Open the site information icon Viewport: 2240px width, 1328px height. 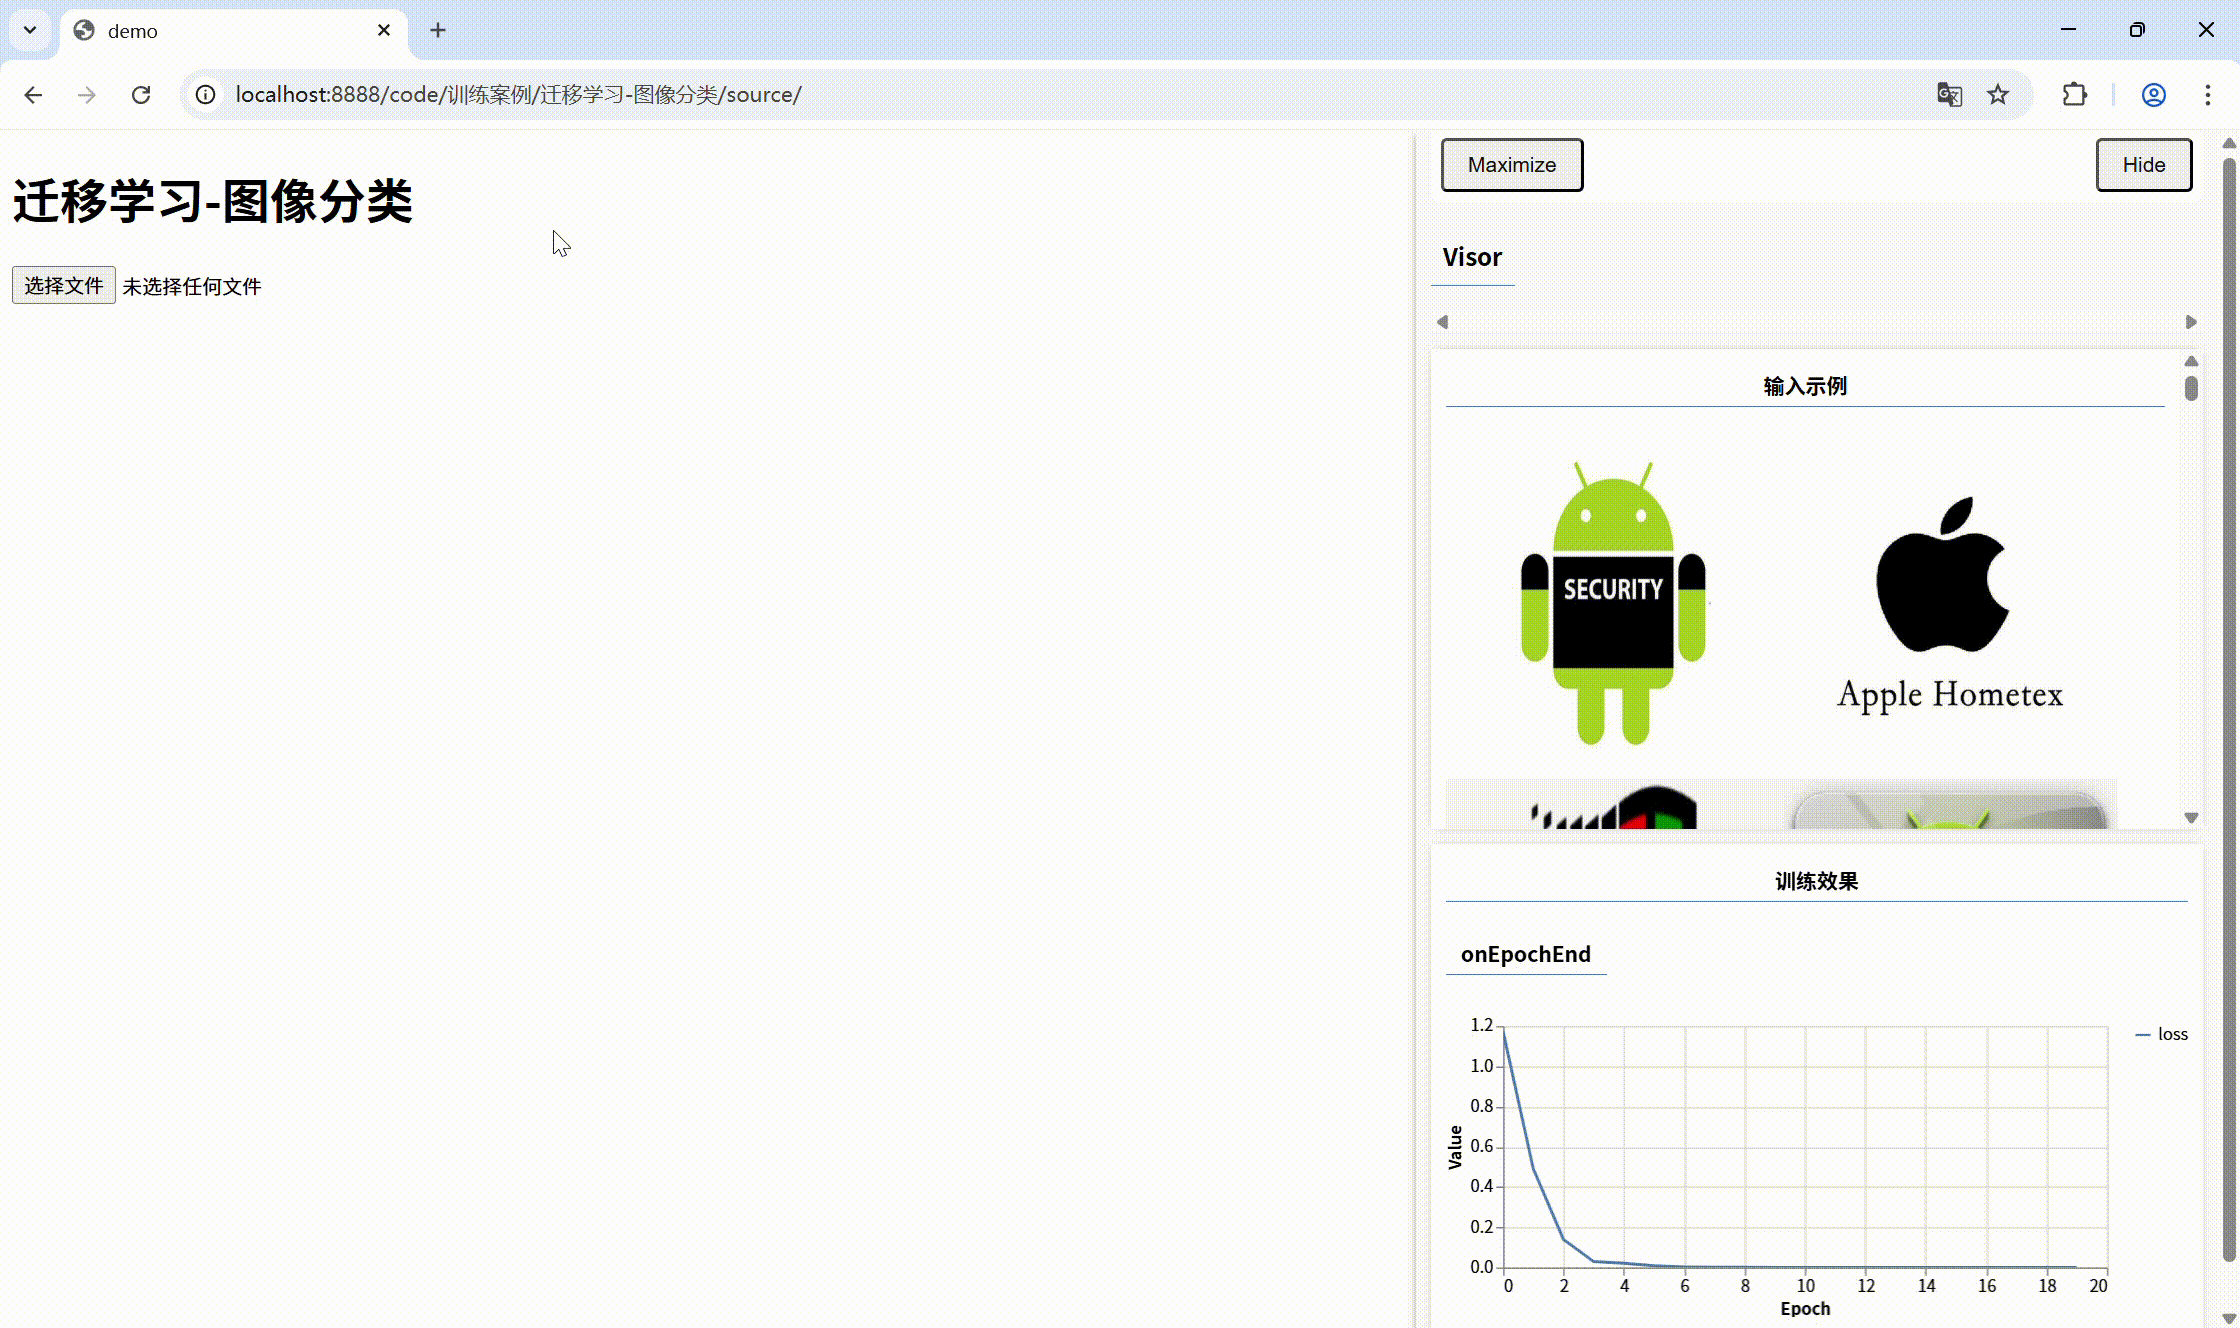[x=205, y=95]
